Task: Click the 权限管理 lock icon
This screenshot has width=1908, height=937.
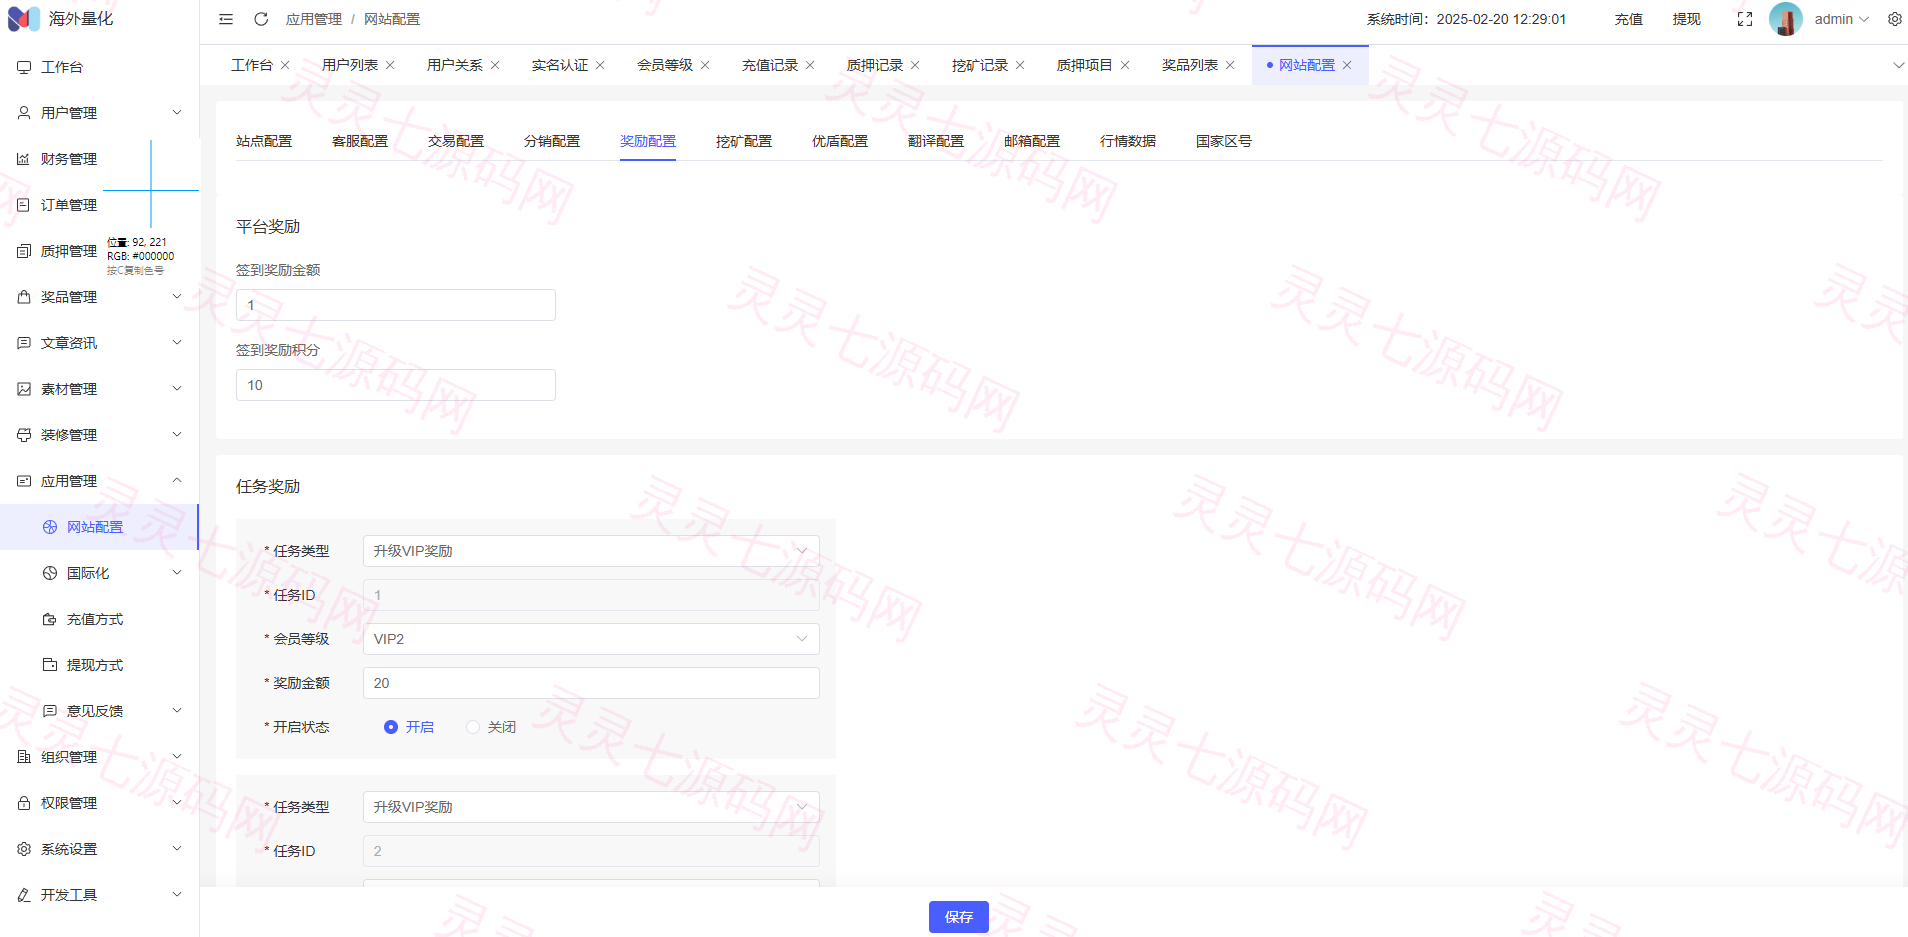Action: pos(24,803)
